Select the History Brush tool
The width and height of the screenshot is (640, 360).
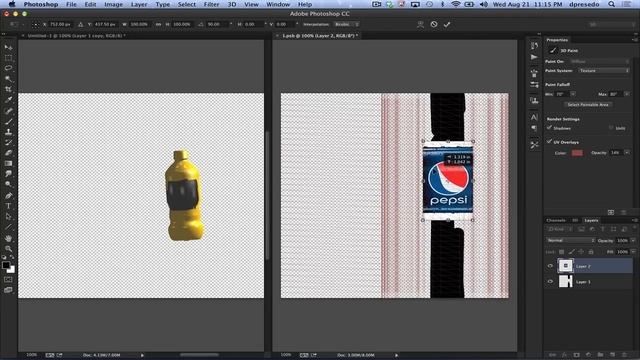[8, 142]
